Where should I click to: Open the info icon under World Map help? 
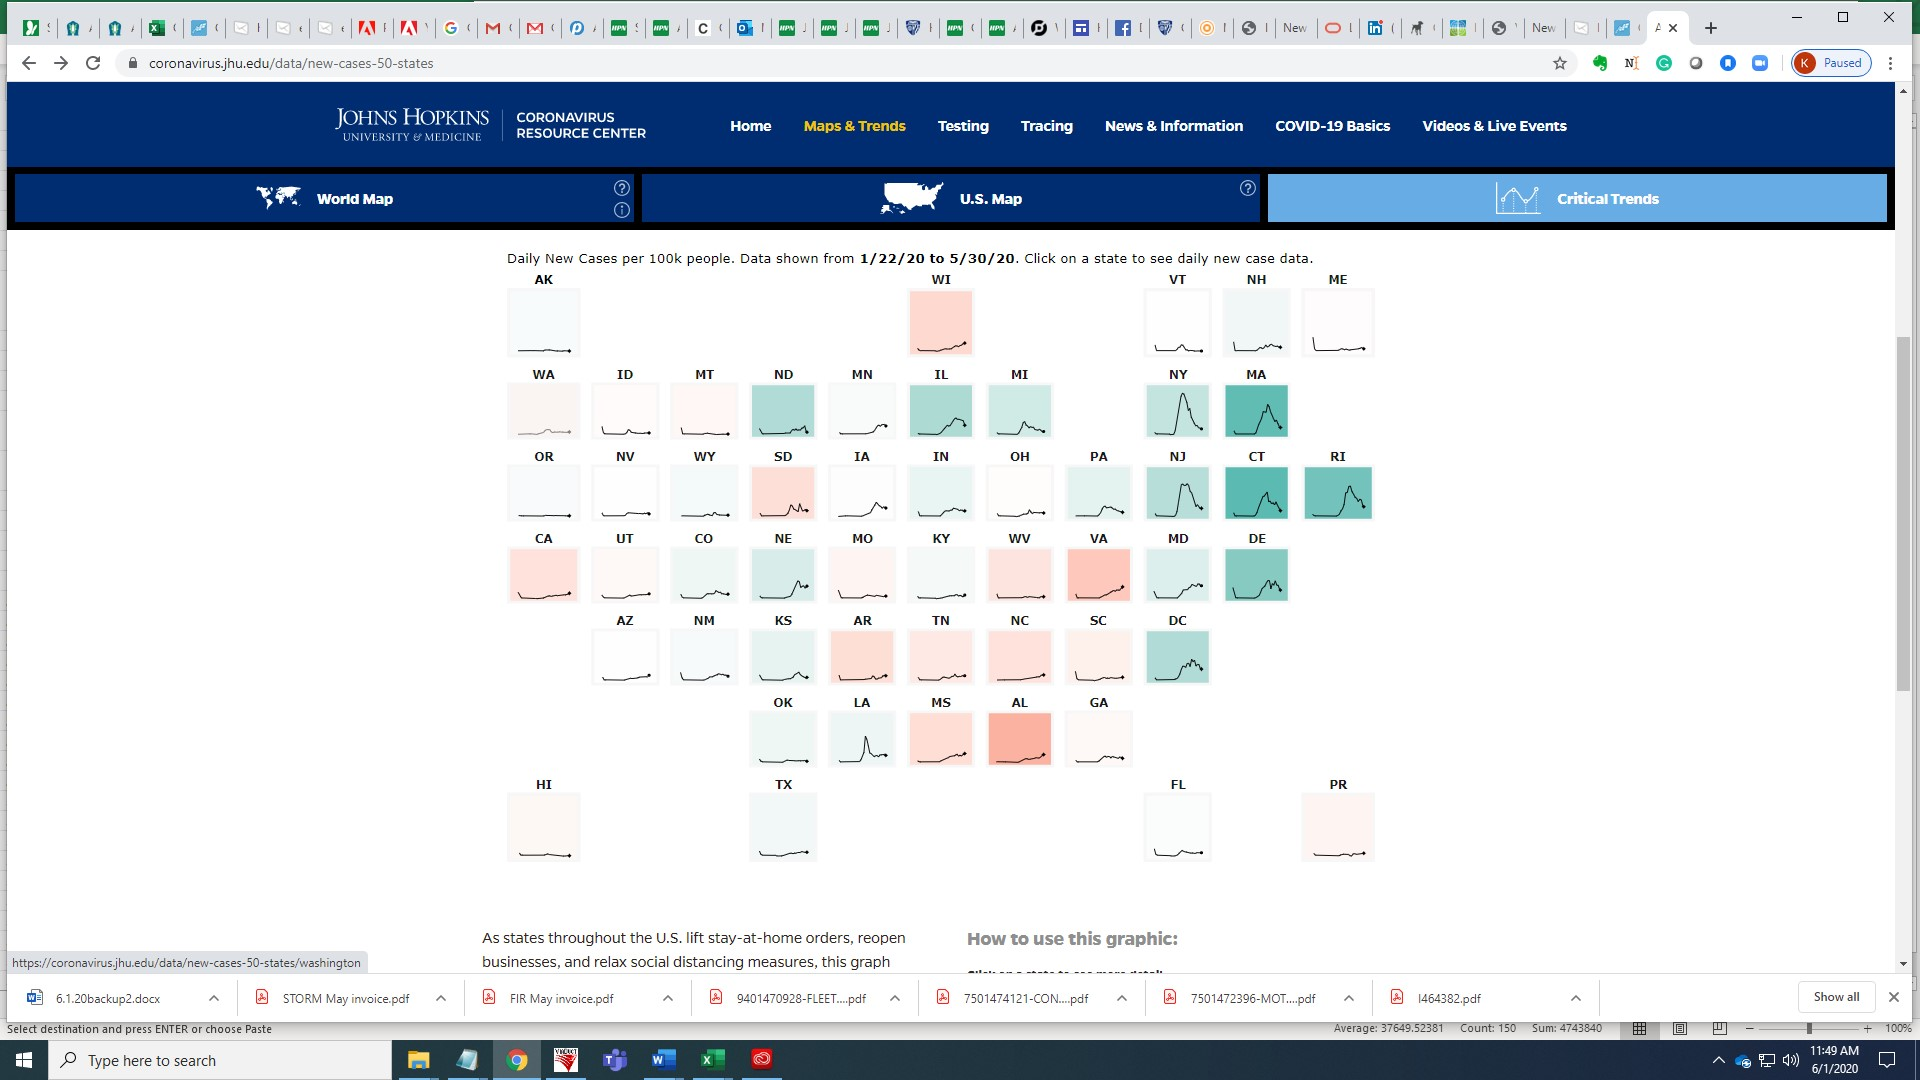coord(621,210)
